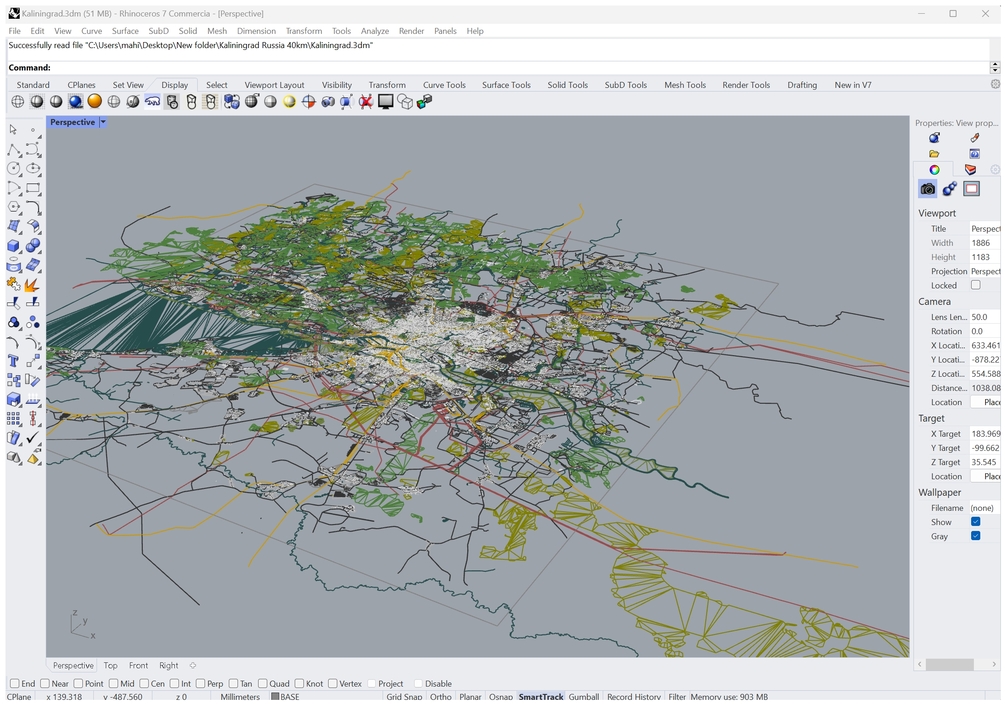Image resolution: width=1005 pixels, height=704 pixels.
Task: Select the Text object tool
Action: 13,361
